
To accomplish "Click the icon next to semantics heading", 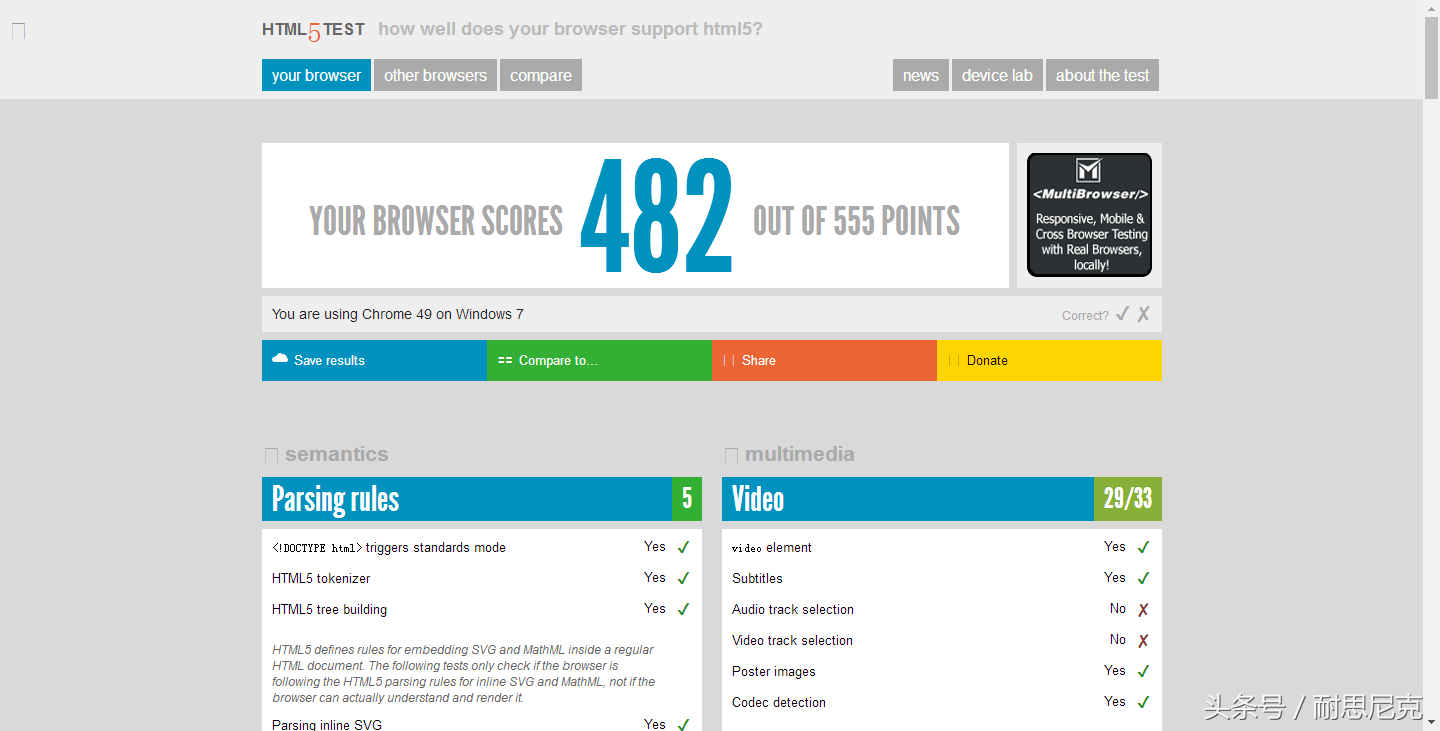I will click(x=271, y=455).
